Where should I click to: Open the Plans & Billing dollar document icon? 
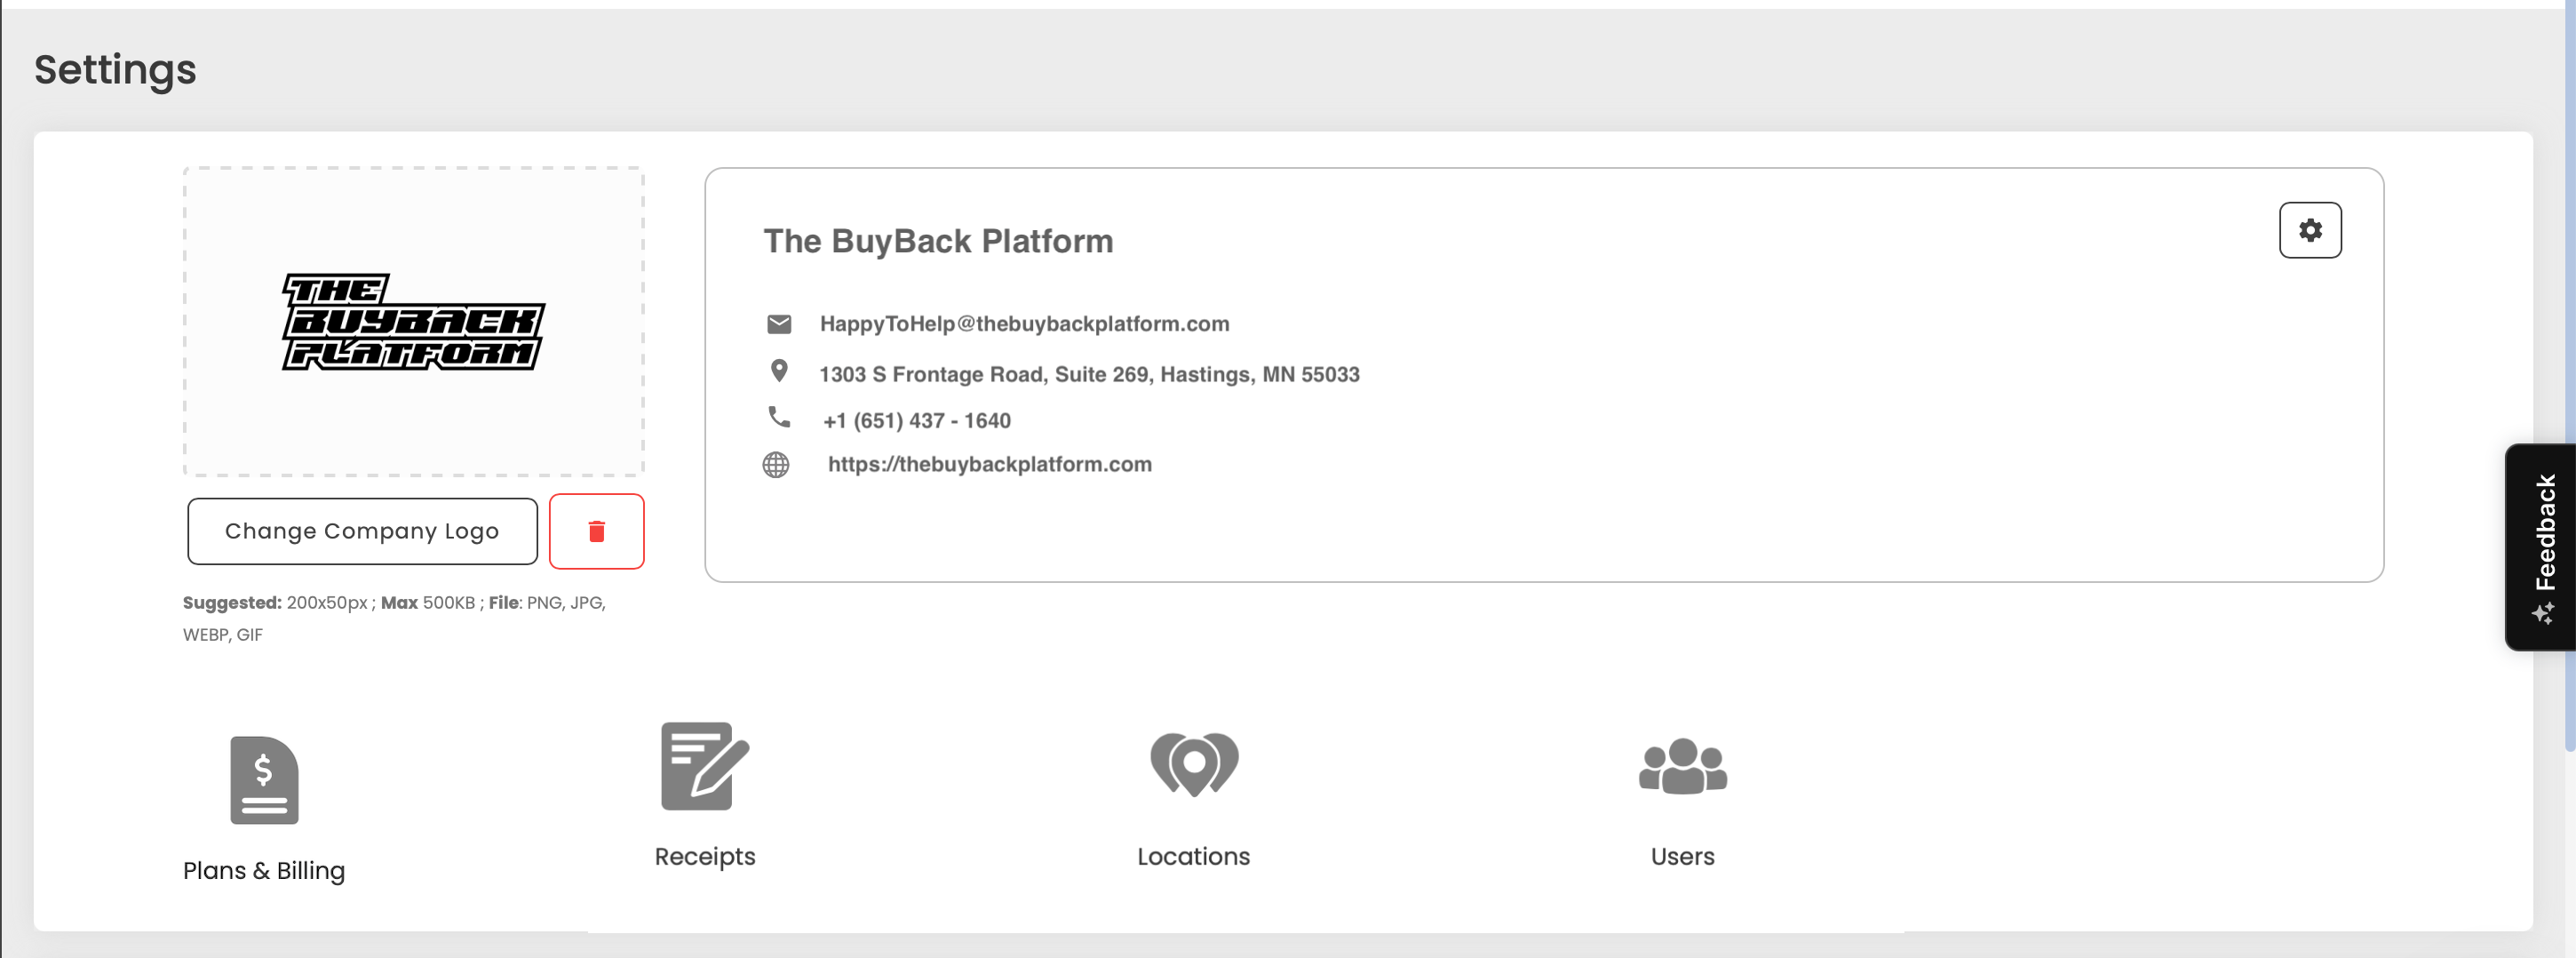pos(264,780)
